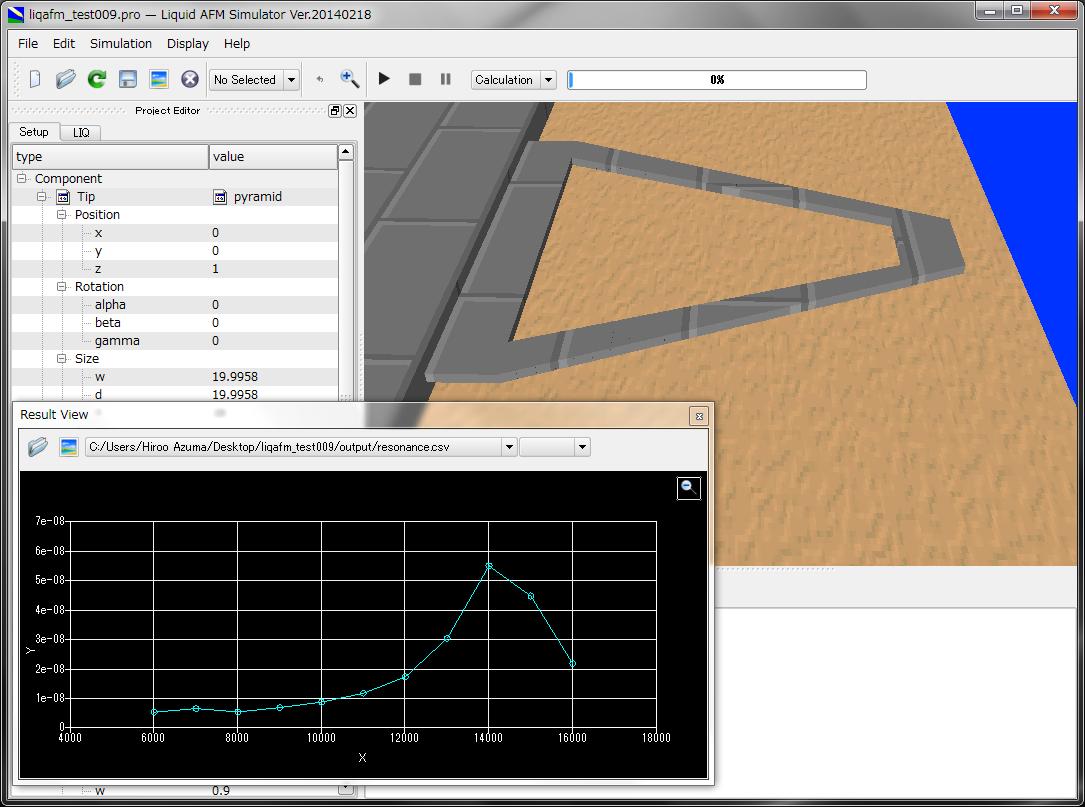Screen dimensions: 1085x807
Task: Select the Tip pyramid value cell
Action: (x=257, y=197)
